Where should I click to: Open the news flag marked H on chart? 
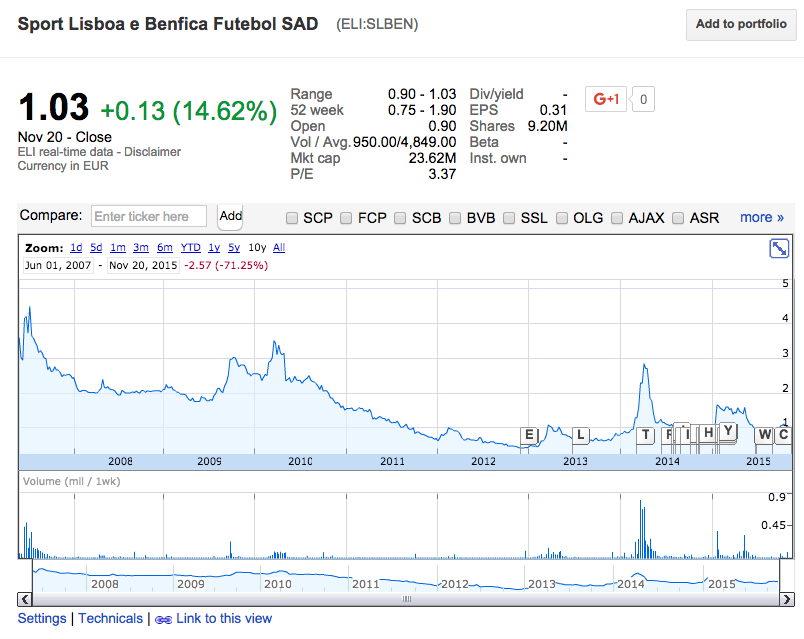[x=708, y=433]
